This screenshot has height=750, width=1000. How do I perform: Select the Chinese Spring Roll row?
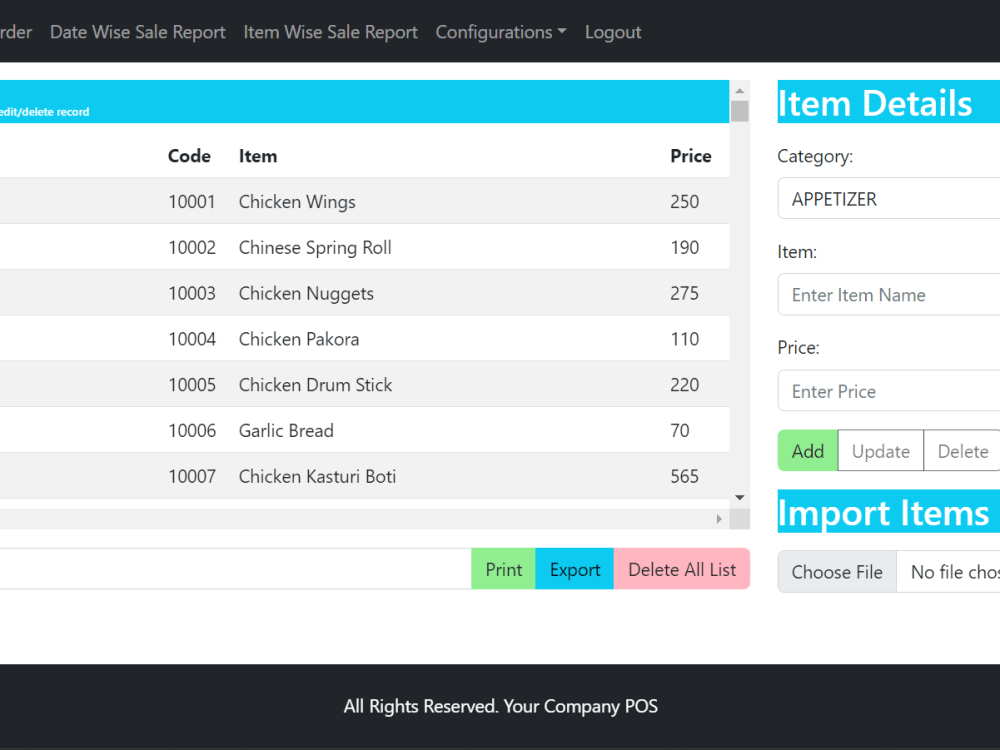(x=364, y=247)
